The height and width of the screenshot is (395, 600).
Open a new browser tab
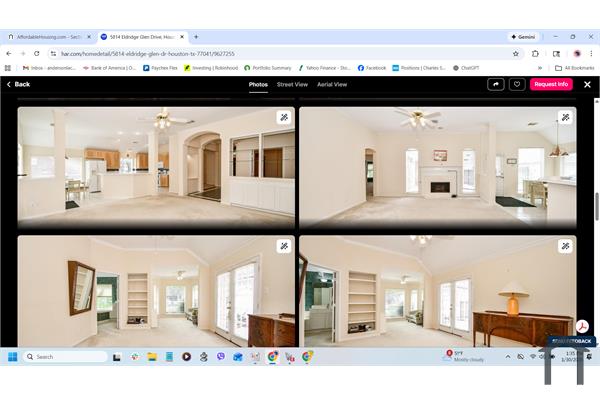(x=196, y=37)
